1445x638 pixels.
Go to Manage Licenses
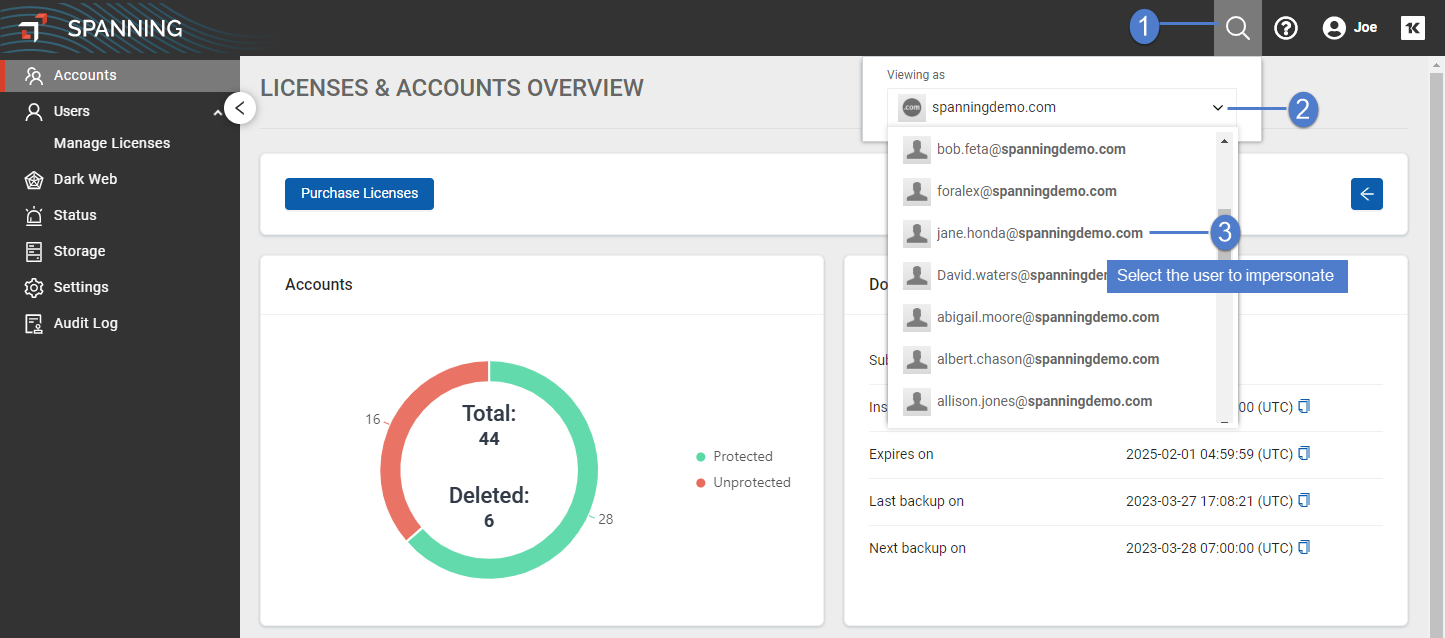coord(112,143)
